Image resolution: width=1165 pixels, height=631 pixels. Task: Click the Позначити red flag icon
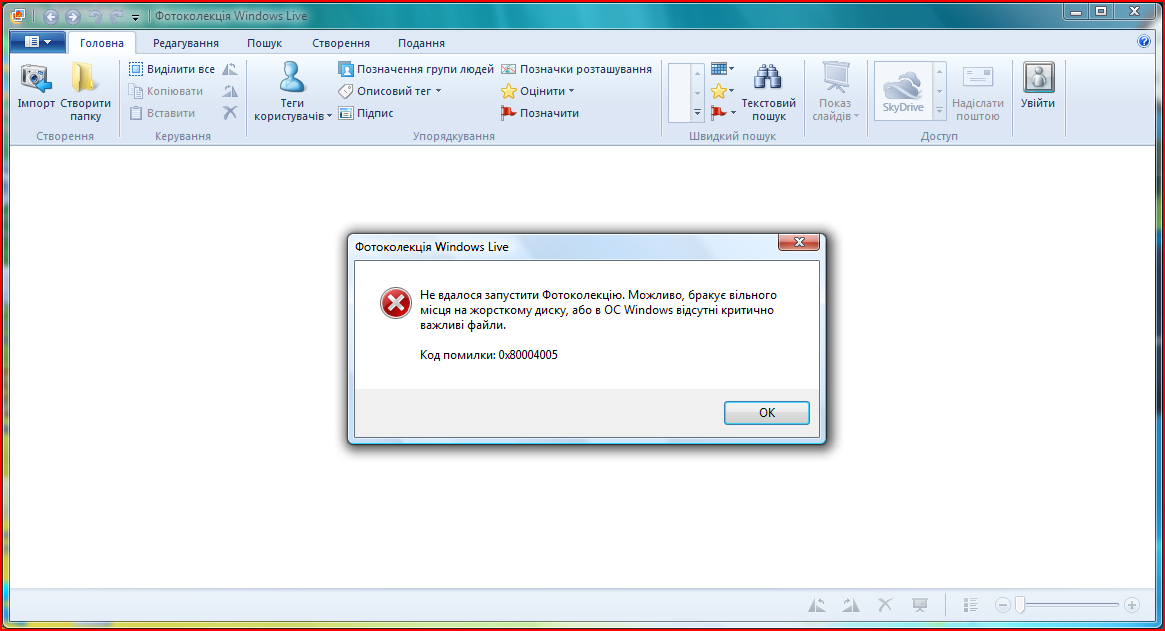[x=508, y=113]
